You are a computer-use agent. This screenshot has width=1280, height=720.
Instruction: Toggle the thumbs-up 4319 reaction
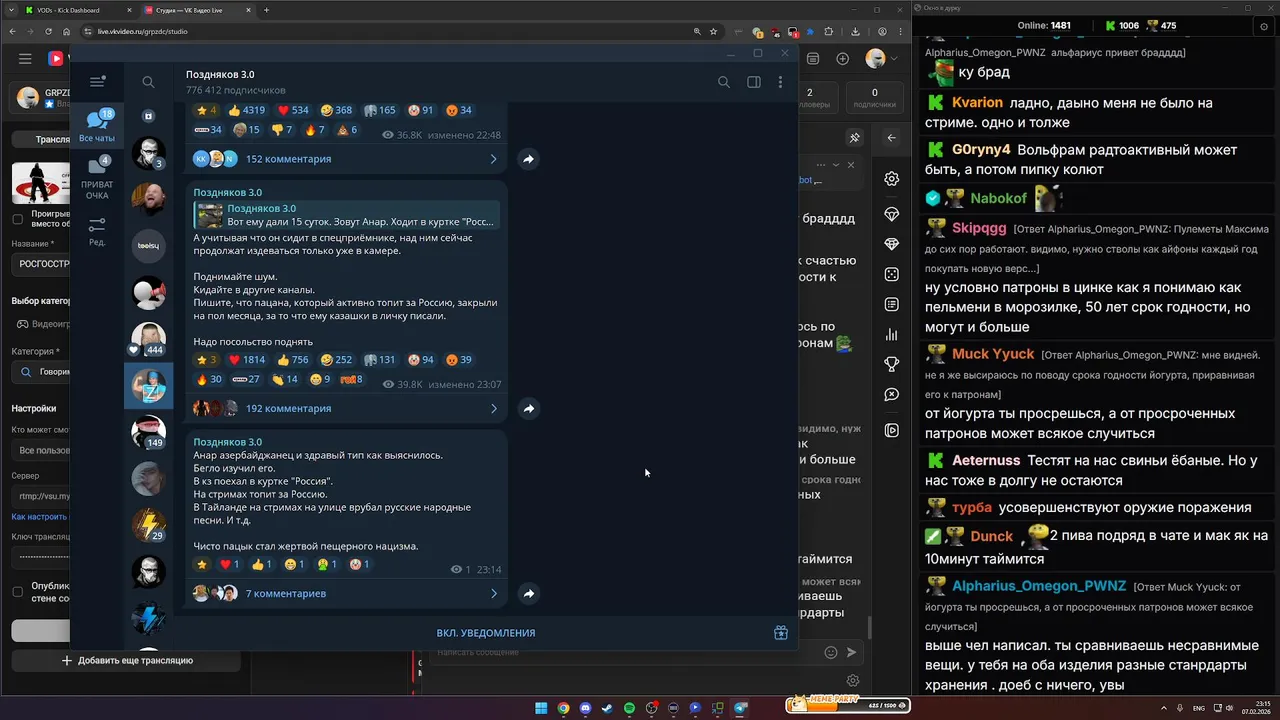(x=246, y=110)
